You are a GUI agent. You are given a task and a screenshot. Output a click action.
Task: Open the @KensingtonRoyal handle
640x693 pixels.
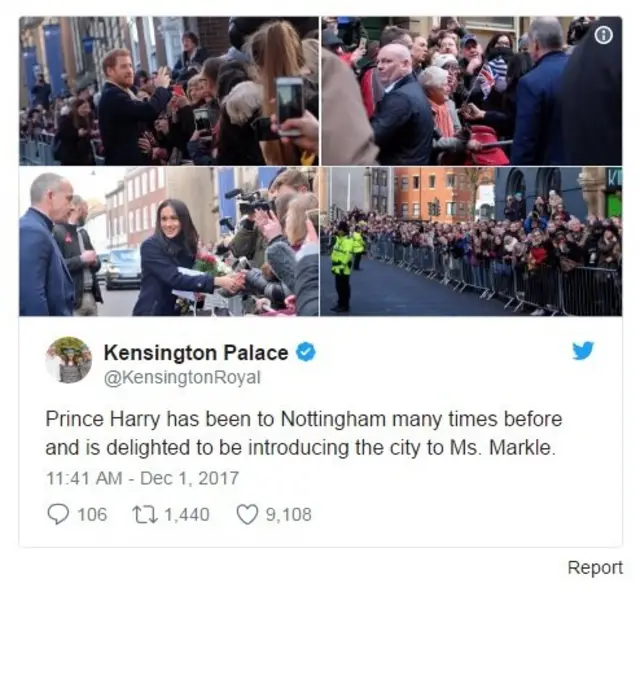tap(182, 377)
